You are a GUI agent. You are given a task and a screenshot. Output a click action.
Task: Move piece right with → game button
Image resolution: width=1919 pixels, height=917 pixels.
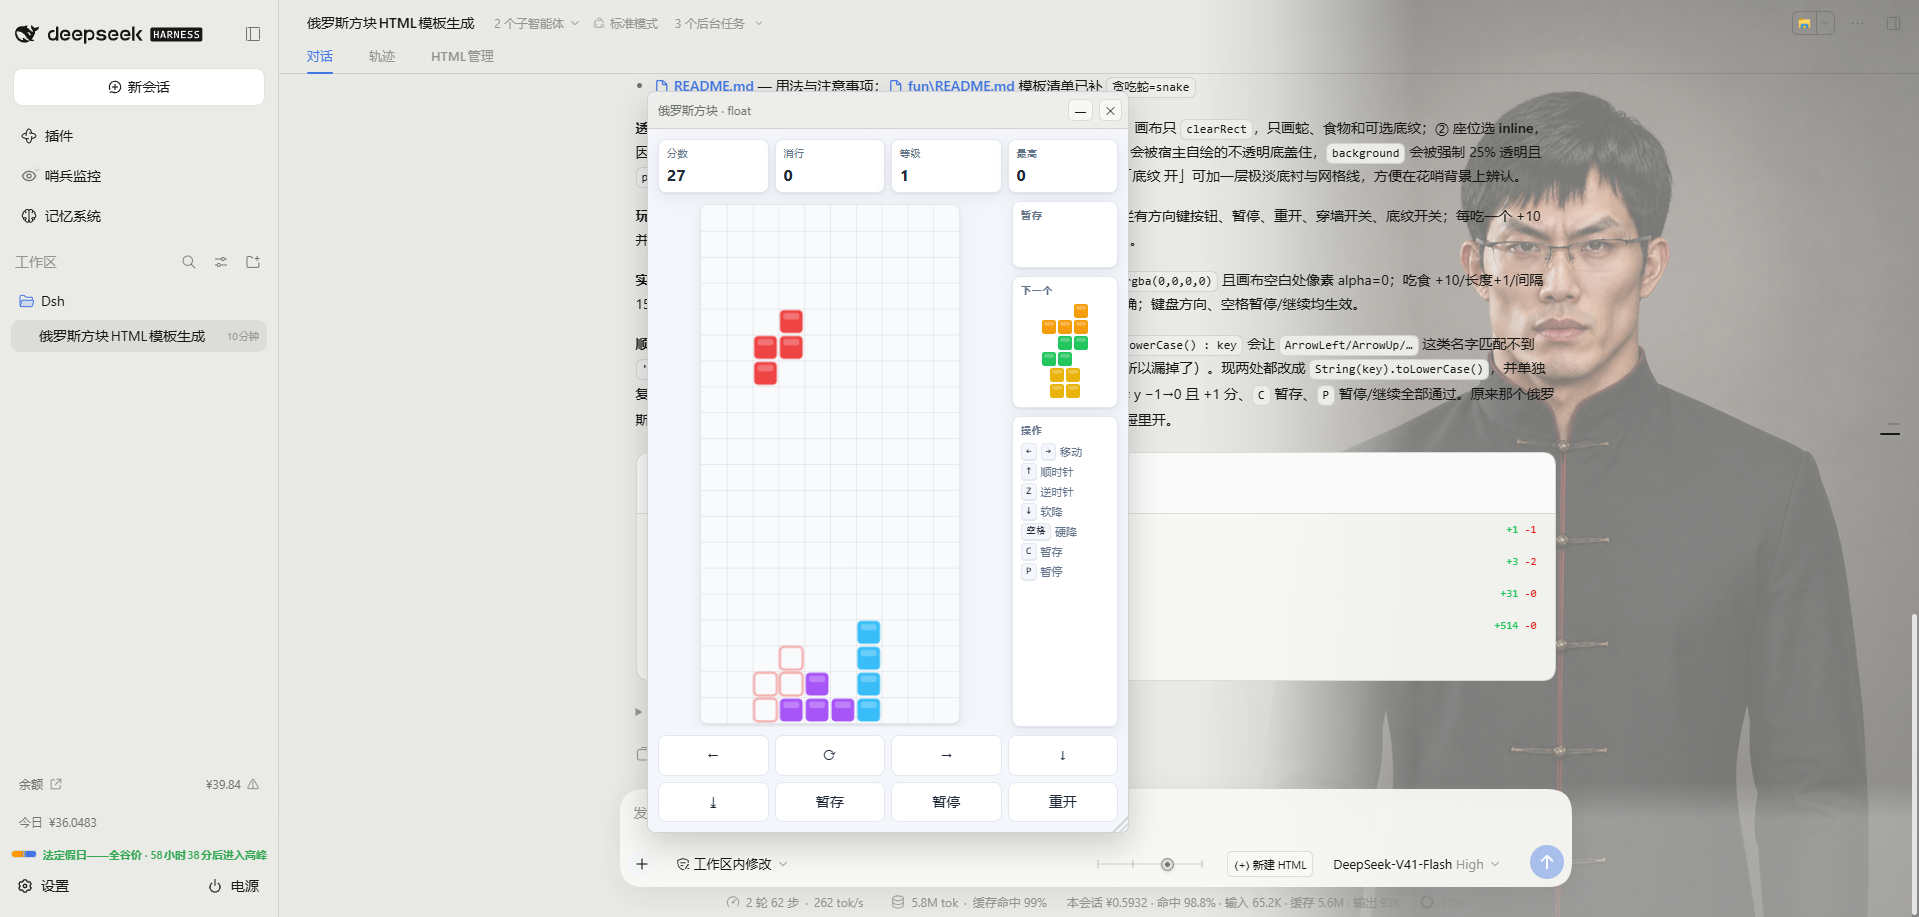947,755
